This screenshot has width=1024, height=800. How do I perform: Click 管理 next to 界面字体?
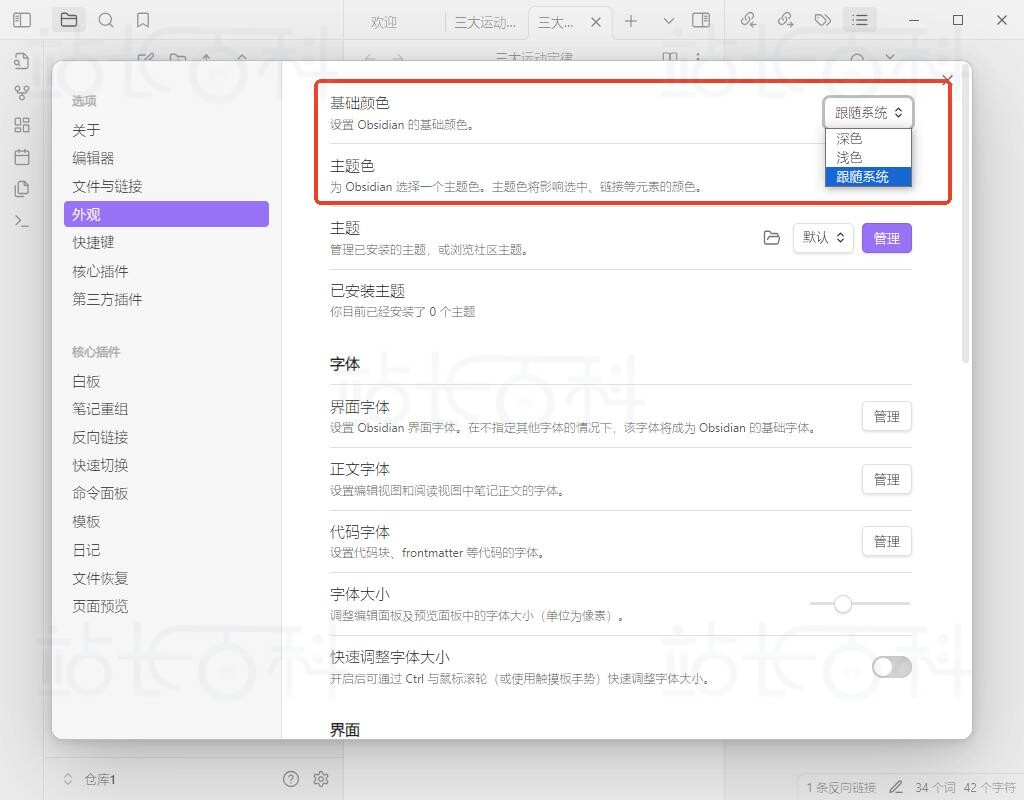coord(886,416)
